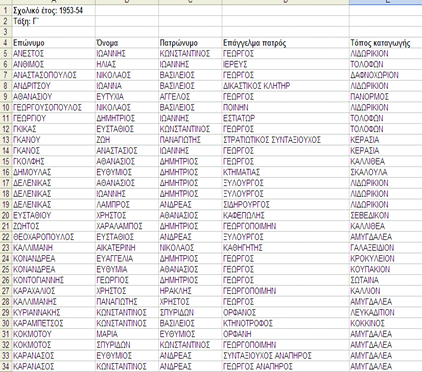Select the name cell 'ΕΥΤΥΧΙΑ'
Screen dimensions: 422x372
click(x=127, y=97)
